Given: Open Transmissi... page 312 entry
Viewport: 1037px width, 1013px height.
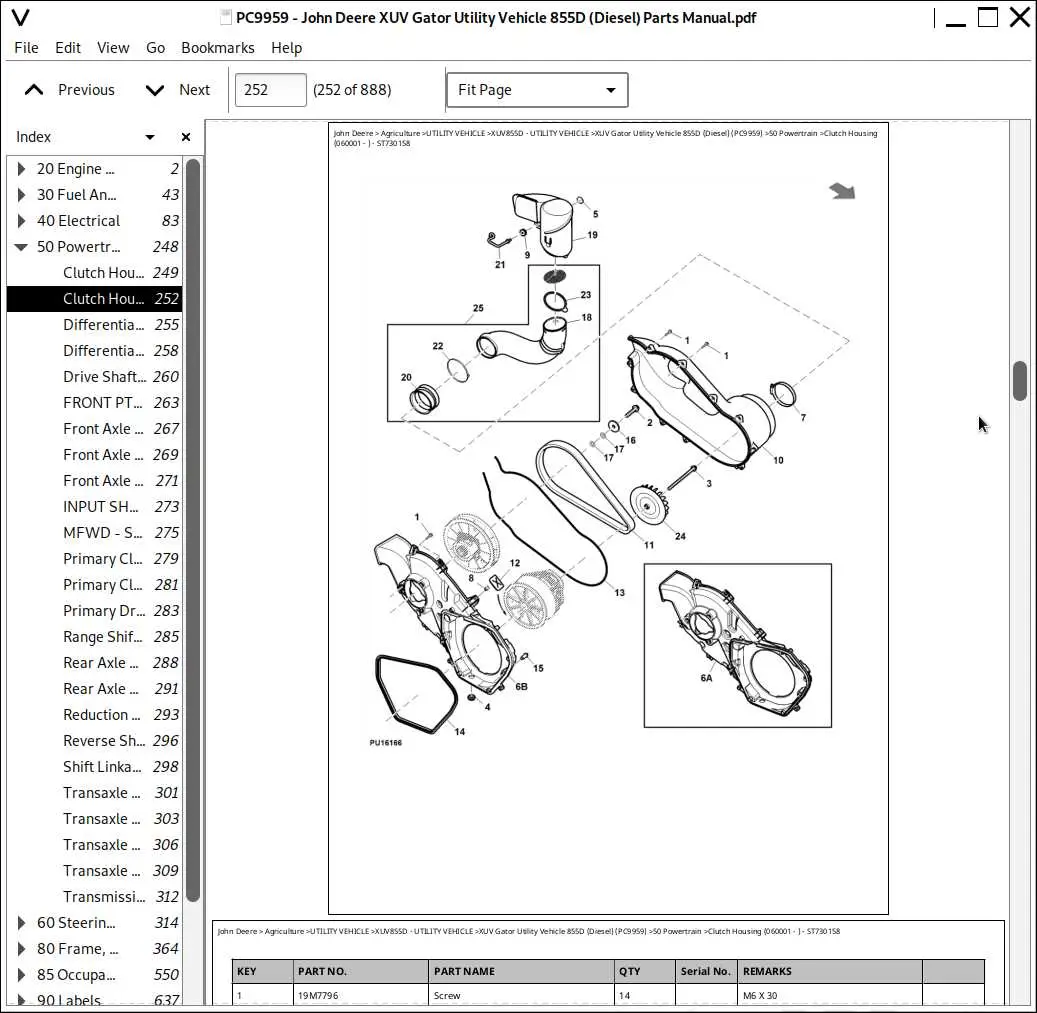Looking at the screenshot, I should 95,897.
